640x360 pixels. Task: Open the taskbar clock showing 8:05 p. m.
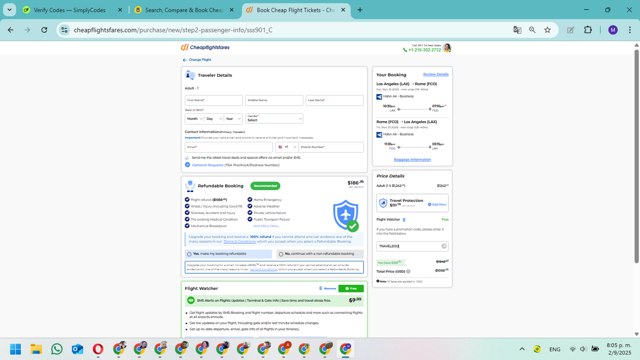619,349
